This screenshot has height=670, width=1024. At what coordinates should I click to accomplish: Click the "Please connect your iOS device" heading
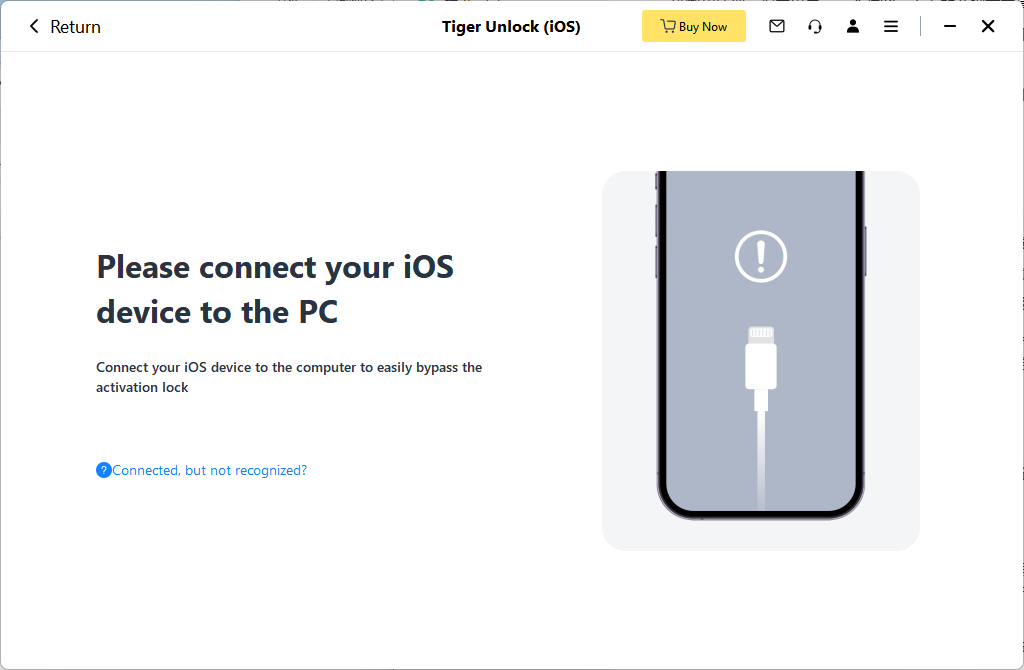pyautogui.click(x=275, y=290)
